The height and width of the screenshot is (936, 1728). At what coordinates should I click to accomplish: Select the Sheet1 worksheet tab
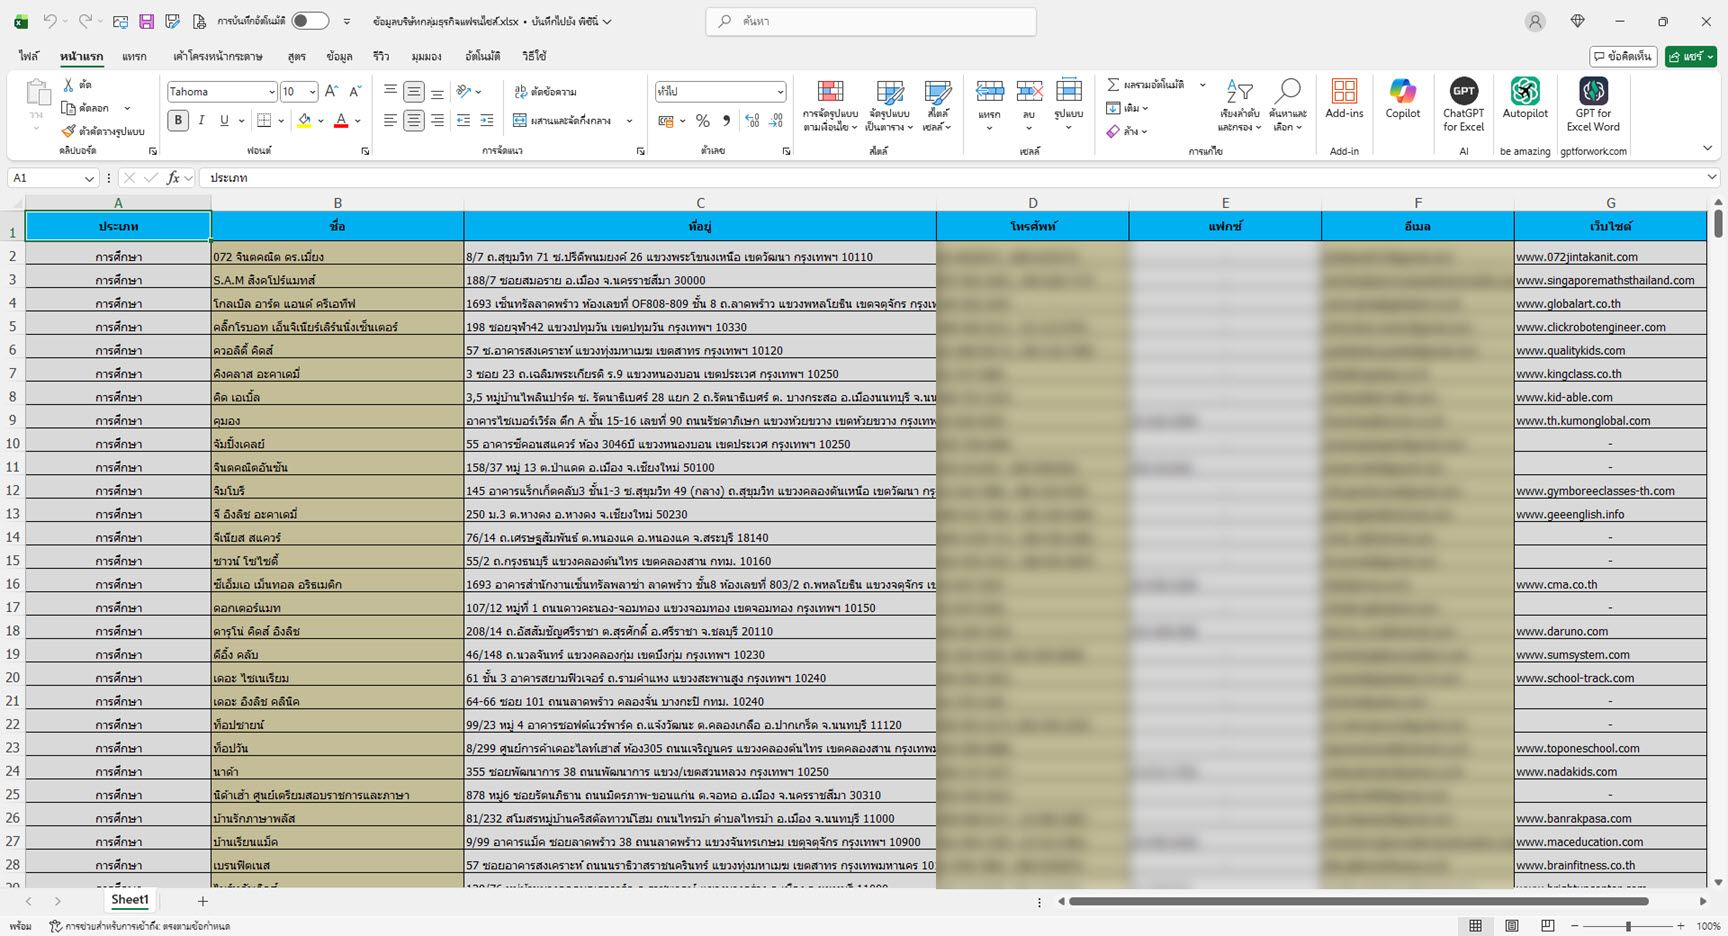[129, 900]
